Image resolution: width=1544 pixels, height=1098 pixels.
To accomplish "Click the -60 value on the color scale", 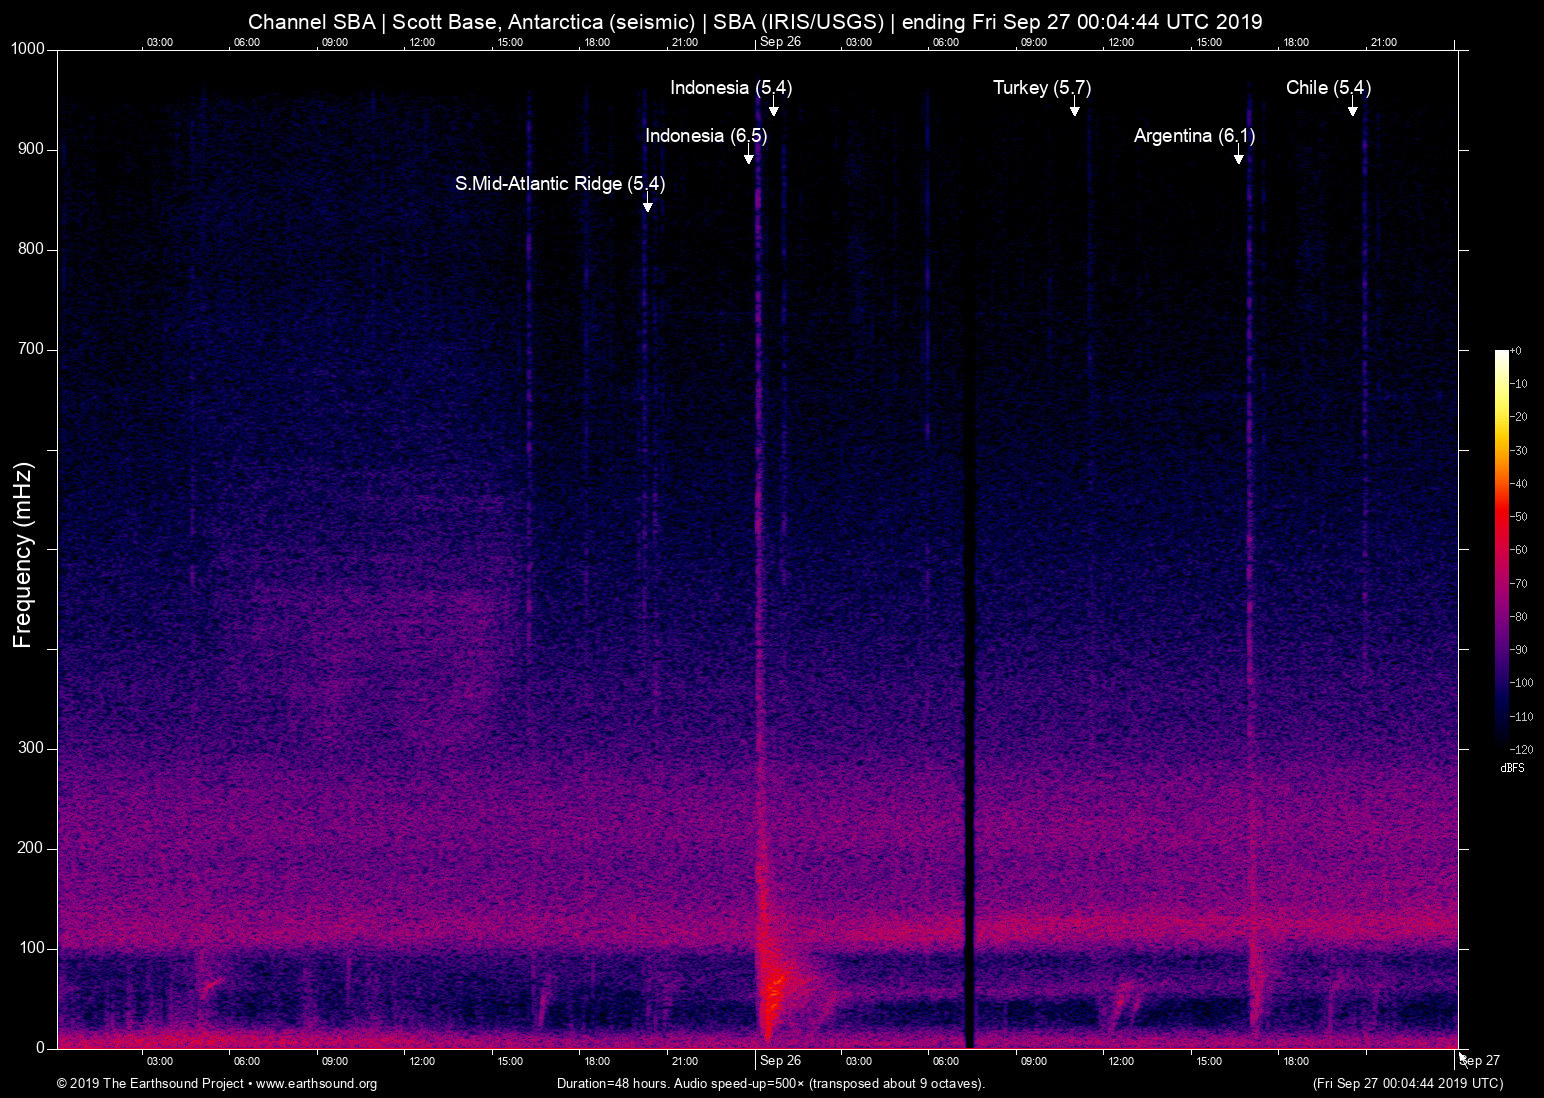I will (1520, 550).
